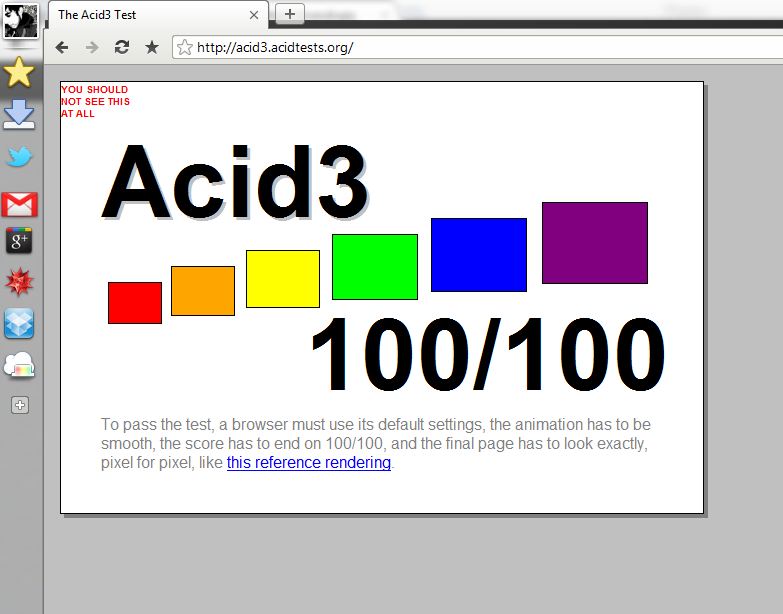Follow the 'this reference rendering' link
This screenshot has width=783, height=614.
(x=308, y=463)
